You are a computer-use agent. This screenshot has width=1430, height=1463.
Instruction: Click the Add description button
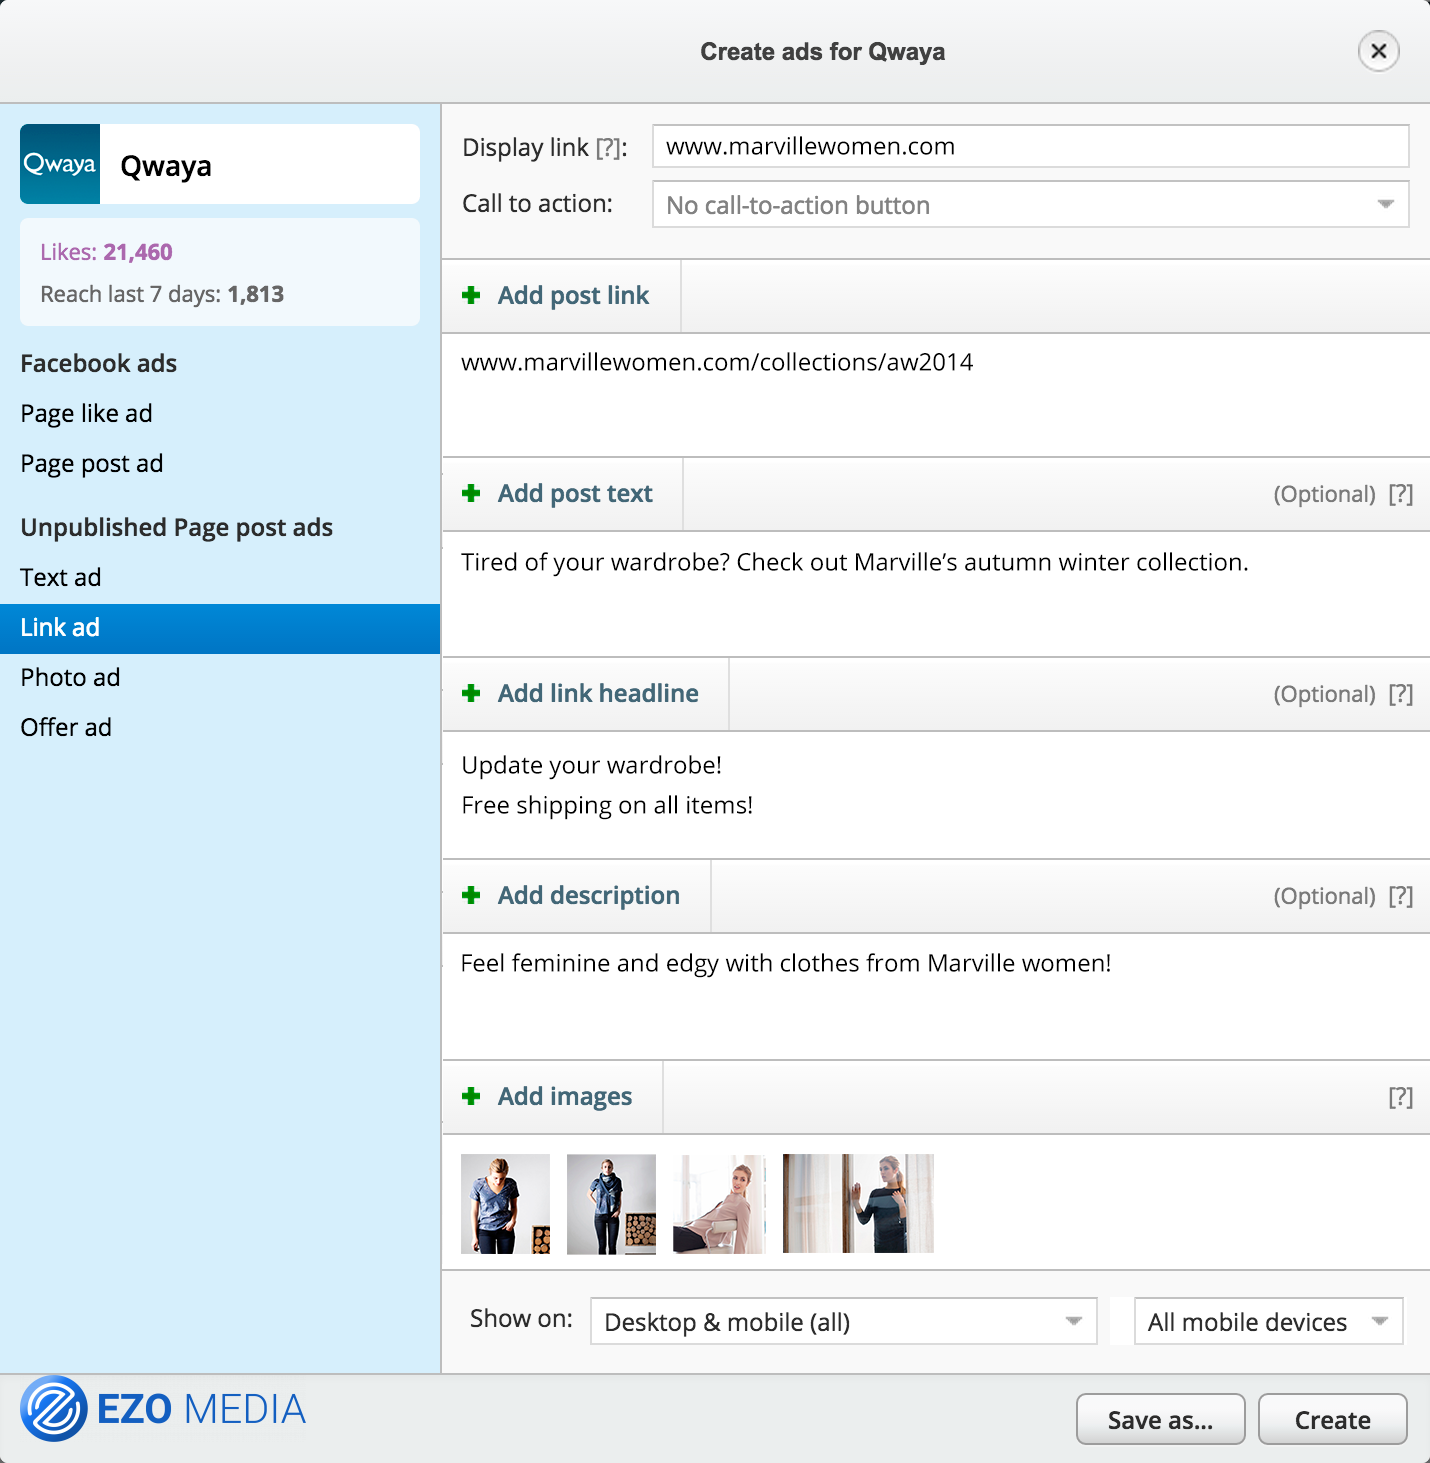click(x=576, y=896)
